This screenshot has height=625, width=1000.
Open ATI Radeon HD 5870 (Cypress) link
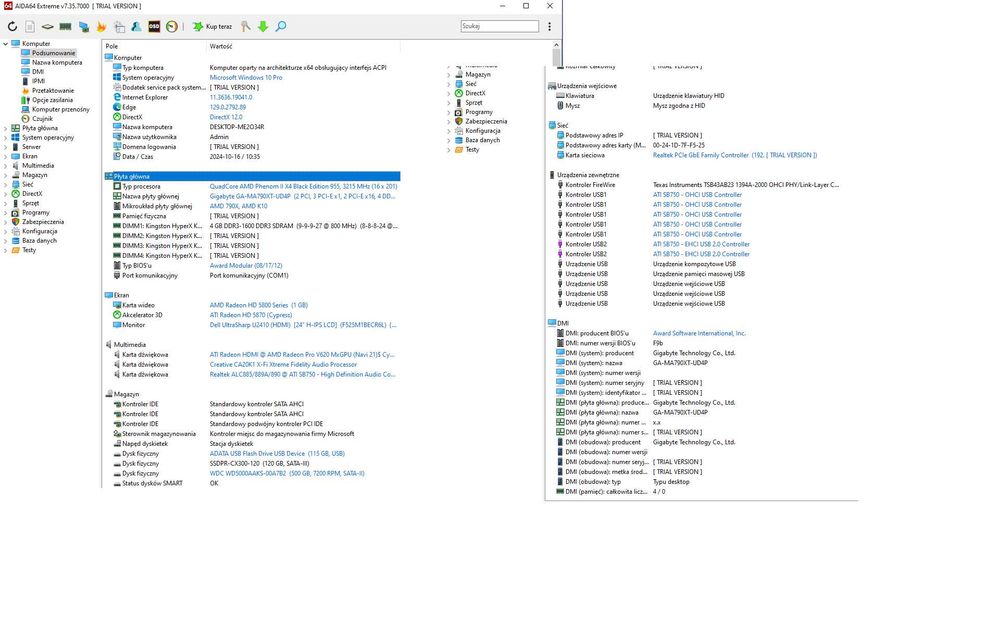click(x=251, y=315)
